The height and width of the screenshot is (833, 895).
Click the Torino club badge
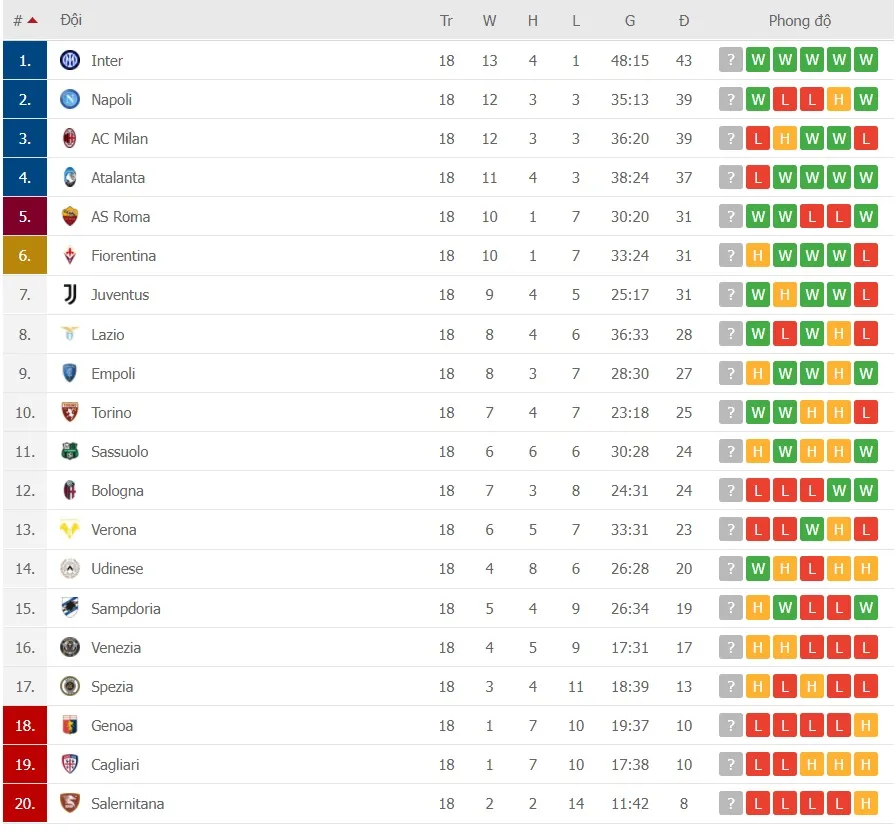[69, 412]
